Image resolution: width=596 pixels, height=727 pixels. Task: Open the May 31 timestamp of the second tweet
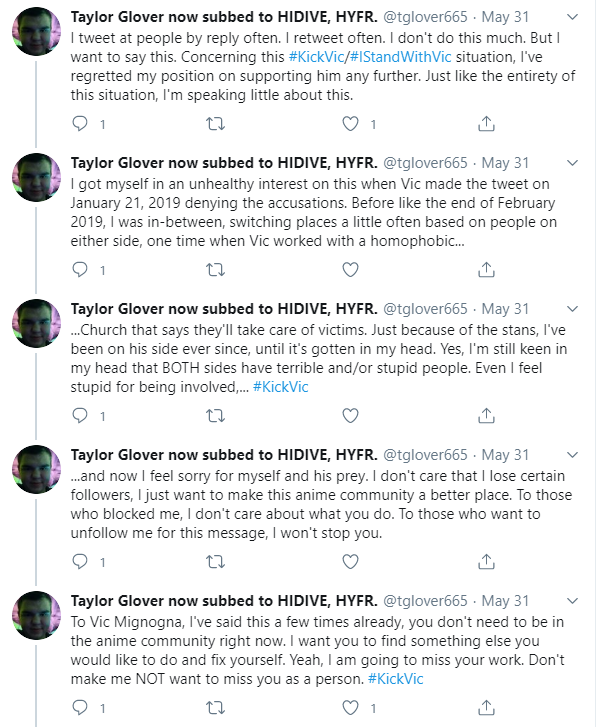coord(505,163)
